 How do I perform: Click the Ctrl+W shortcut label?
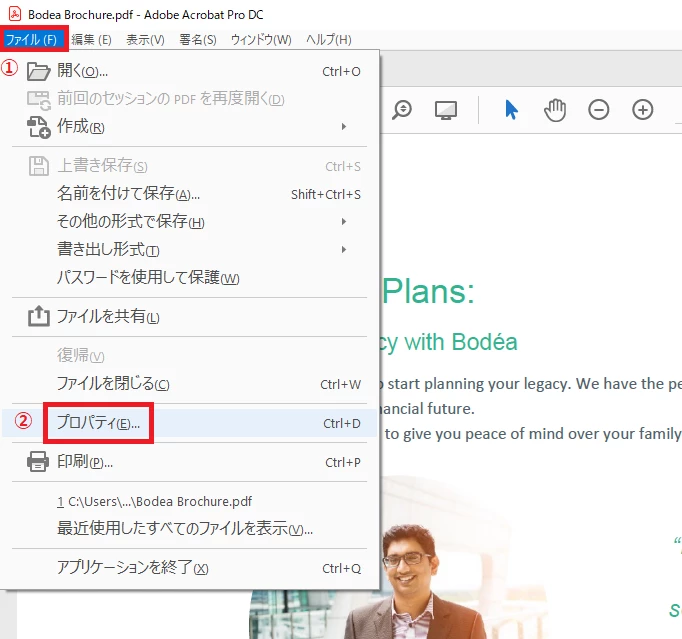(341, 385)
